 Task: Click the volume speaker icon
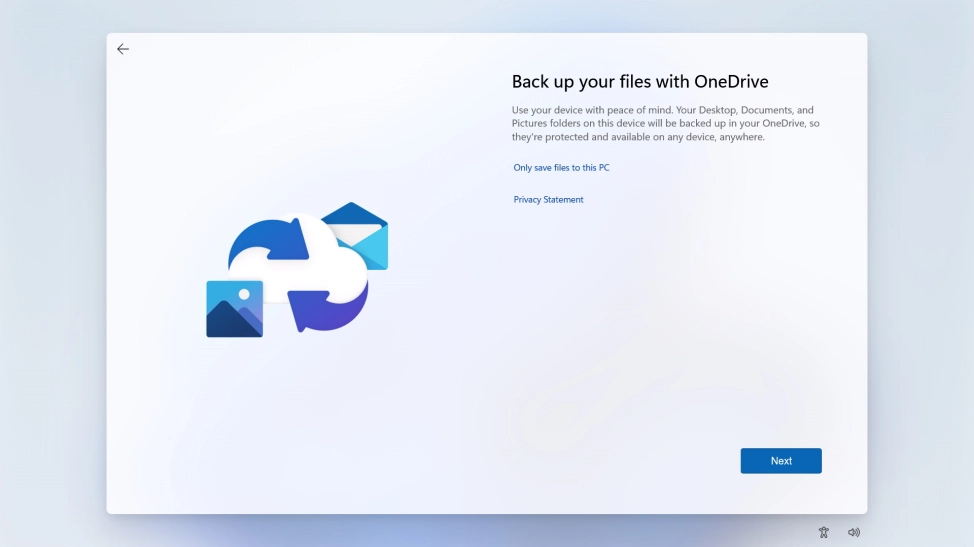tap(854, 532)
